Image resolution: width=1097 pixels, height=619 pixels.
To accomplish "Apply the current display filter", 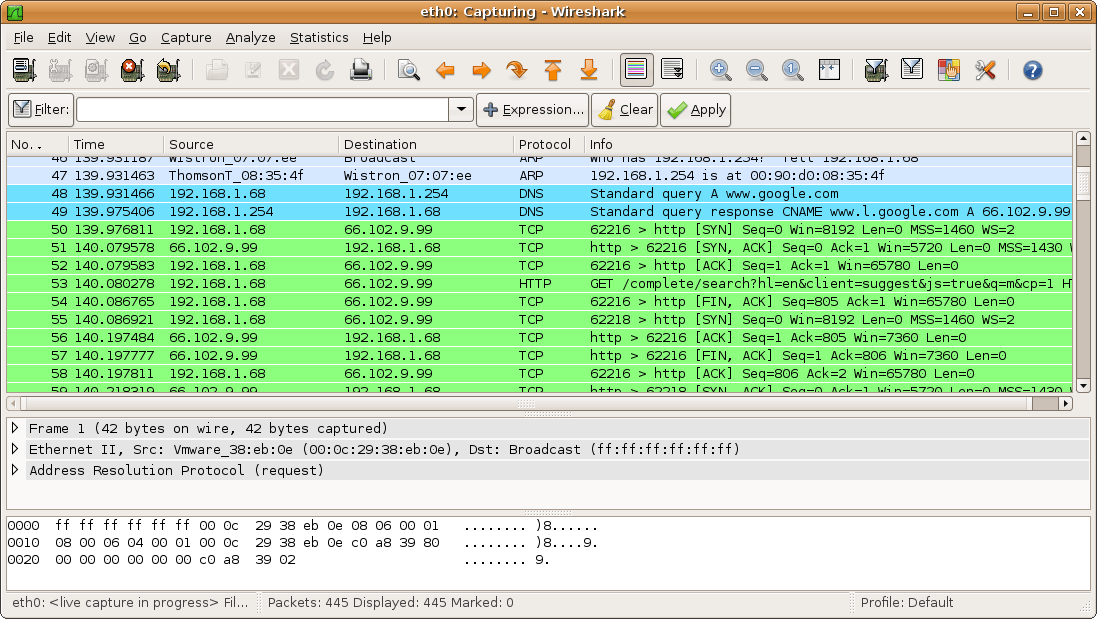I will click(695, 109).
